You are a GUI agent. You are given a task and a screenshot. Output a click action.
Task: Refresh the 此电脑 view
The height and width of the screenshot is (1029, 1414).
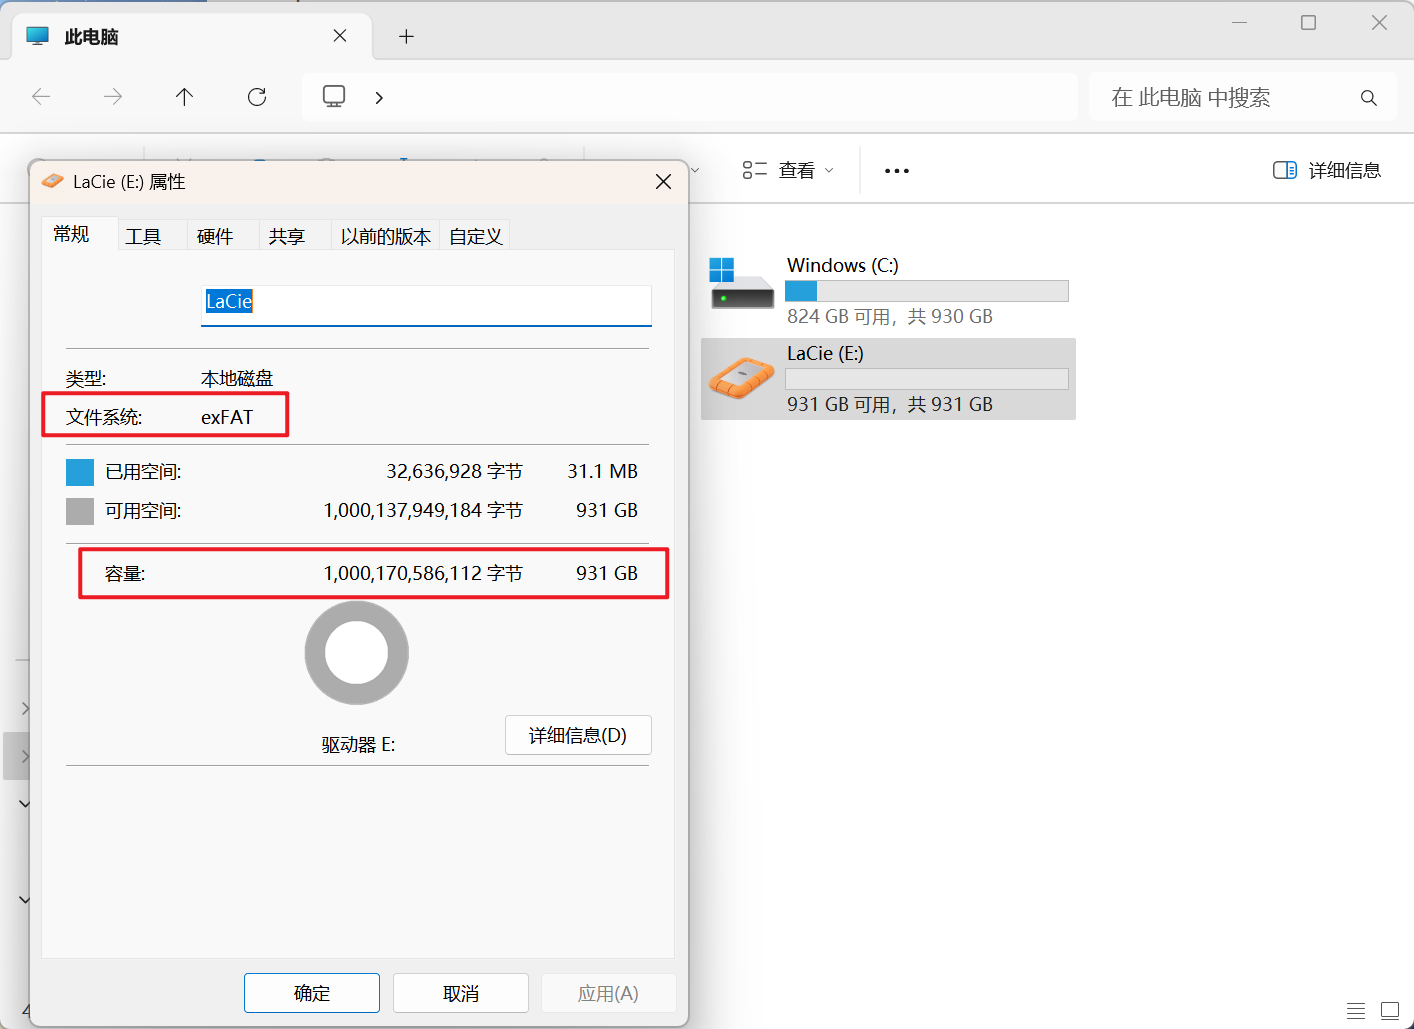[257, 97]
